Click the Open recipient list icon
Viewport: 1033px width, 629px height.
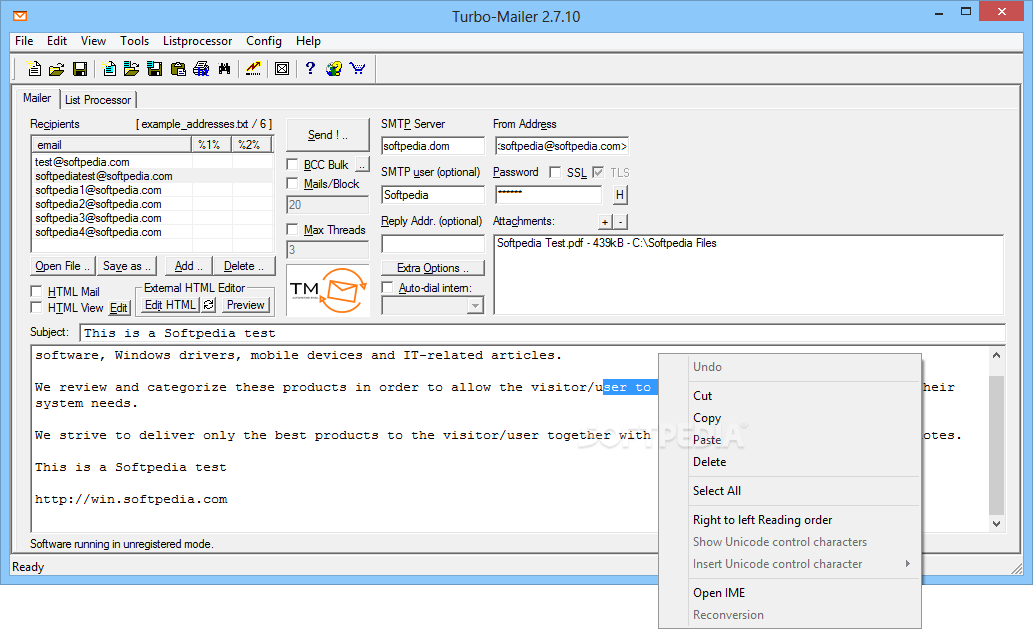point(132,68)
